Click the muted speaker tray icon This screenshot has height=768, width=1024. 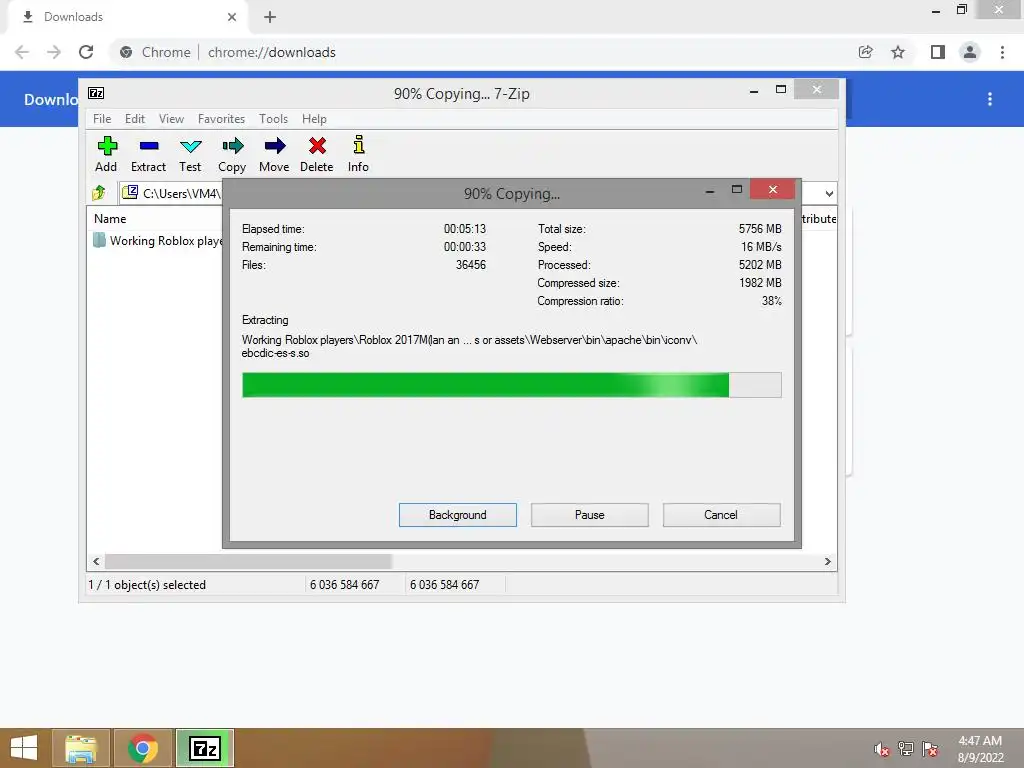click(881, 749)
